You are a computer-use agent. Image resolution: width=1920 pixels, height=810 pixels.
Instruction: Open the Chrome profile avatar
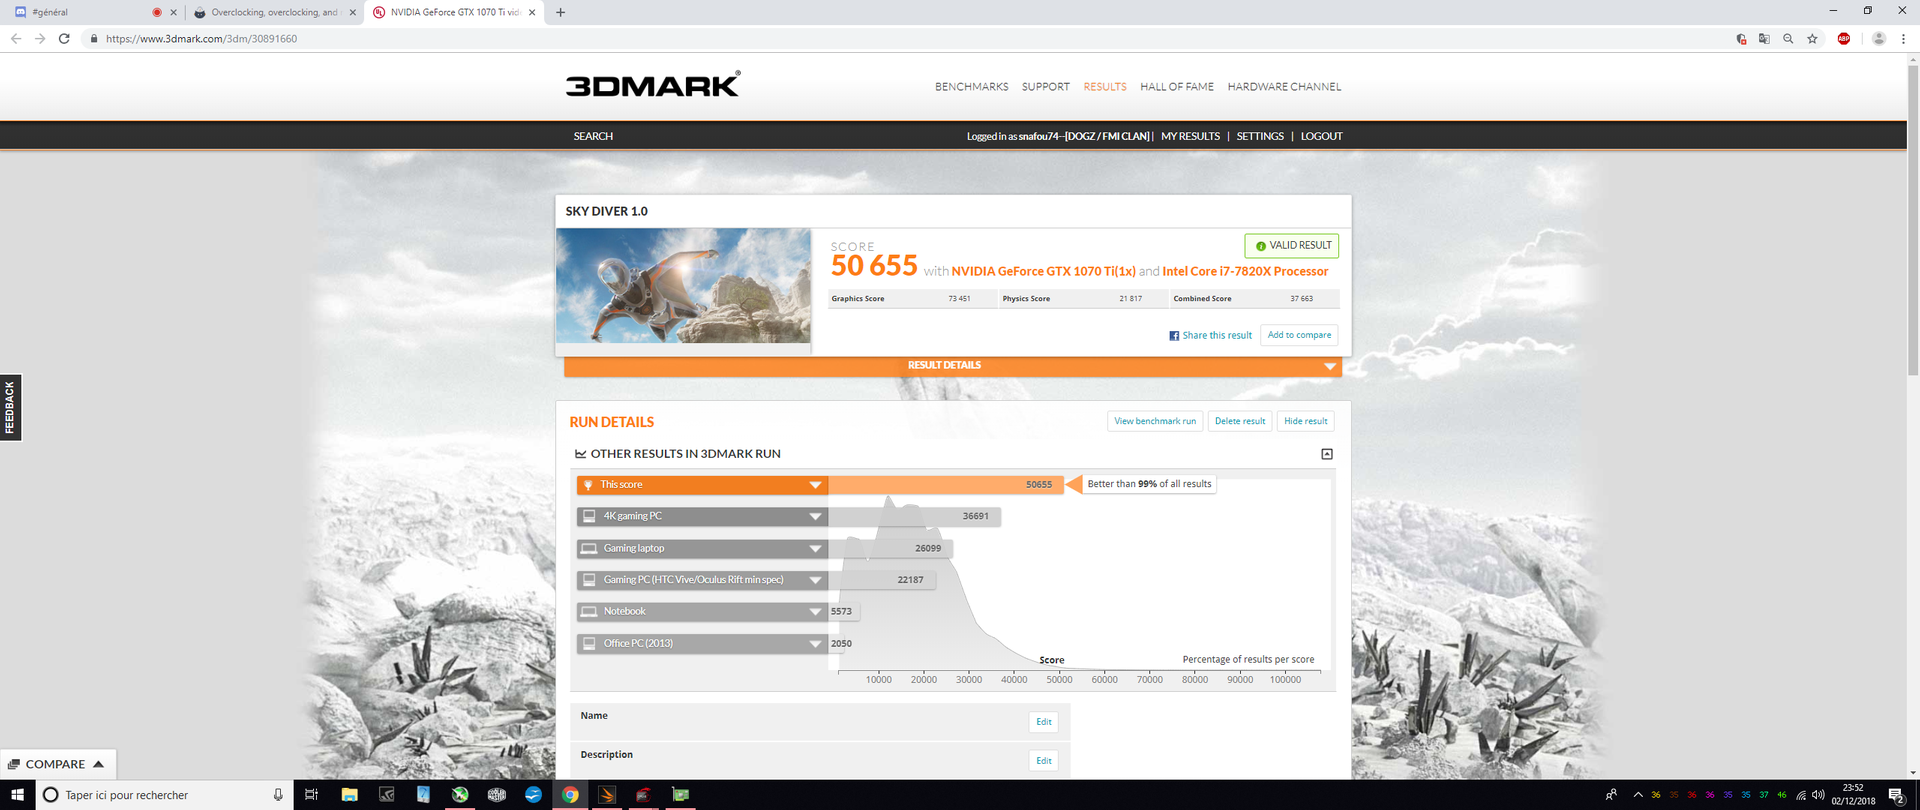coord(1879,39)
